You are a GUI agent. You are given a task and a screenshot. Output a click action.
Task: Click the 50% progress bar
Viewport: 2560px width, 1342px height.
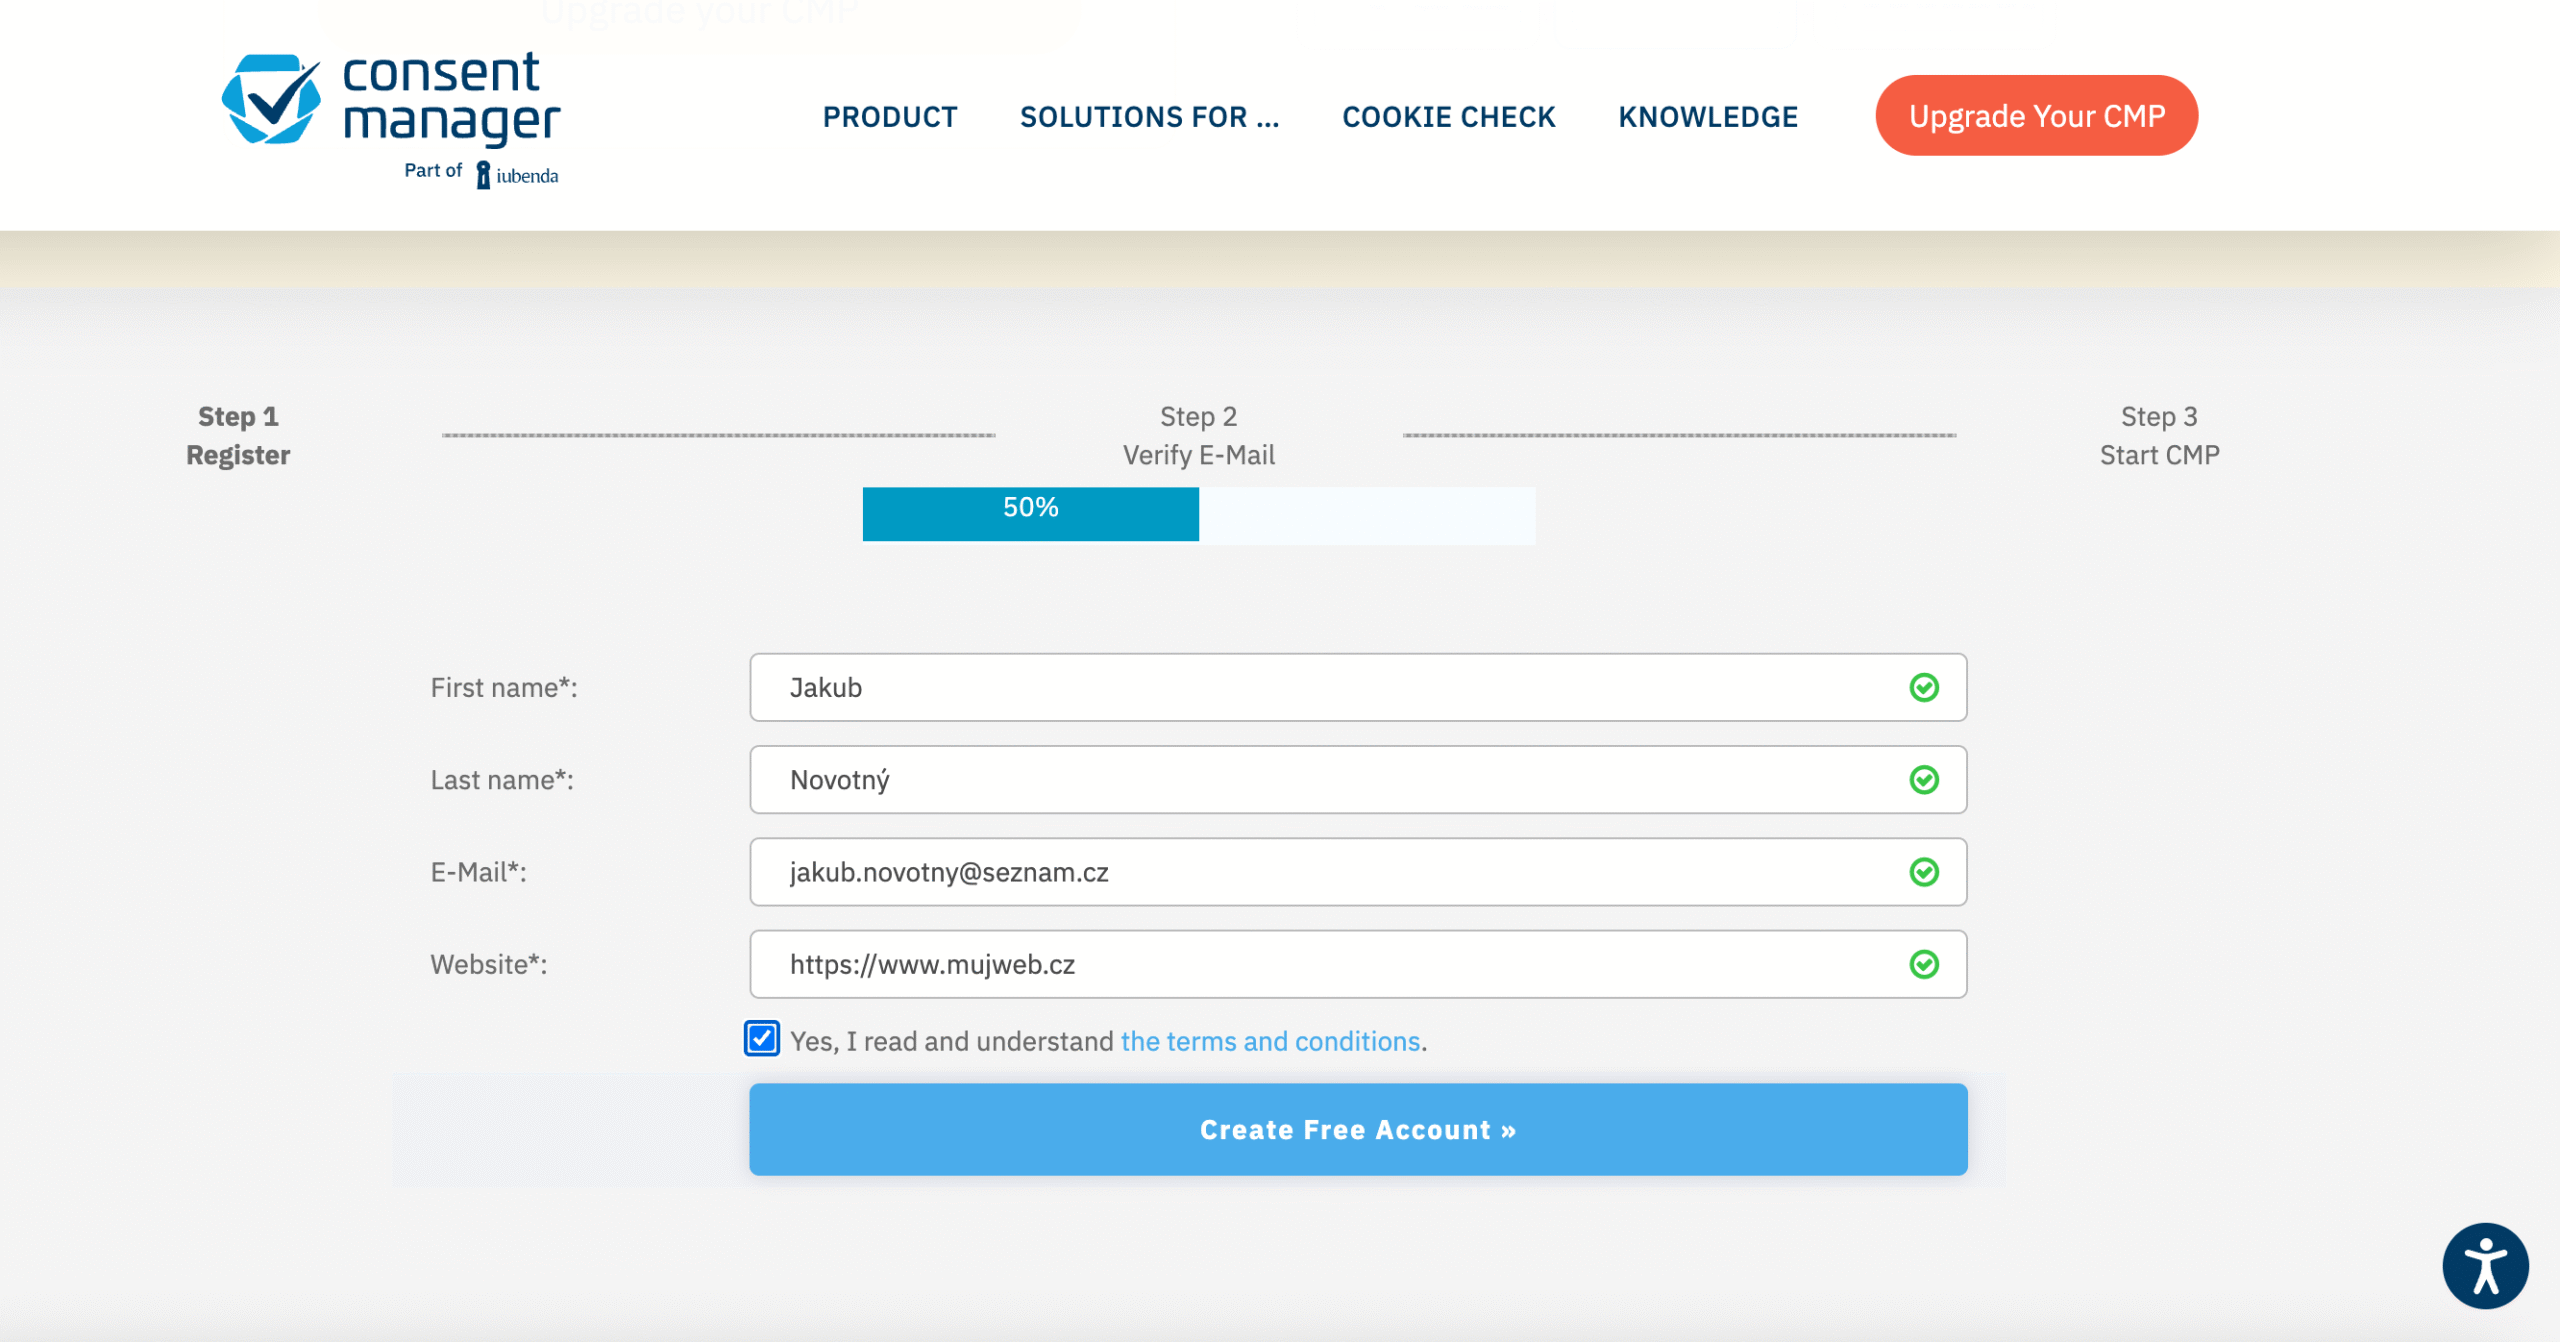pyautogui.click(x=1198, y=514)
